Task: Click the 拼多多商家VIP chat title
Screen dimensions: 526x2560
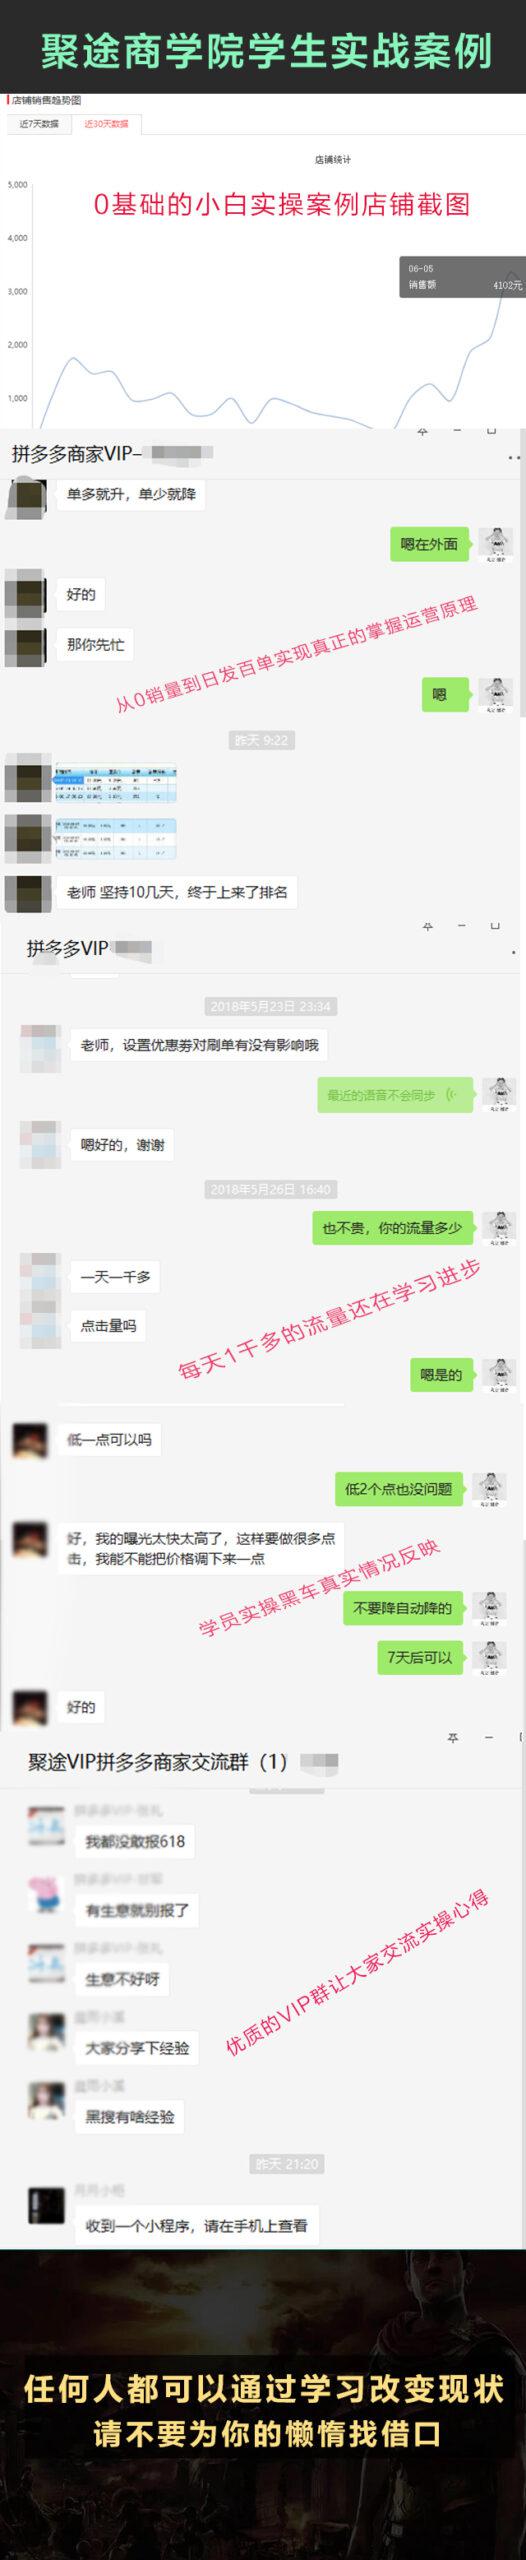Action: pyautogui.click(x=76, y=455)
